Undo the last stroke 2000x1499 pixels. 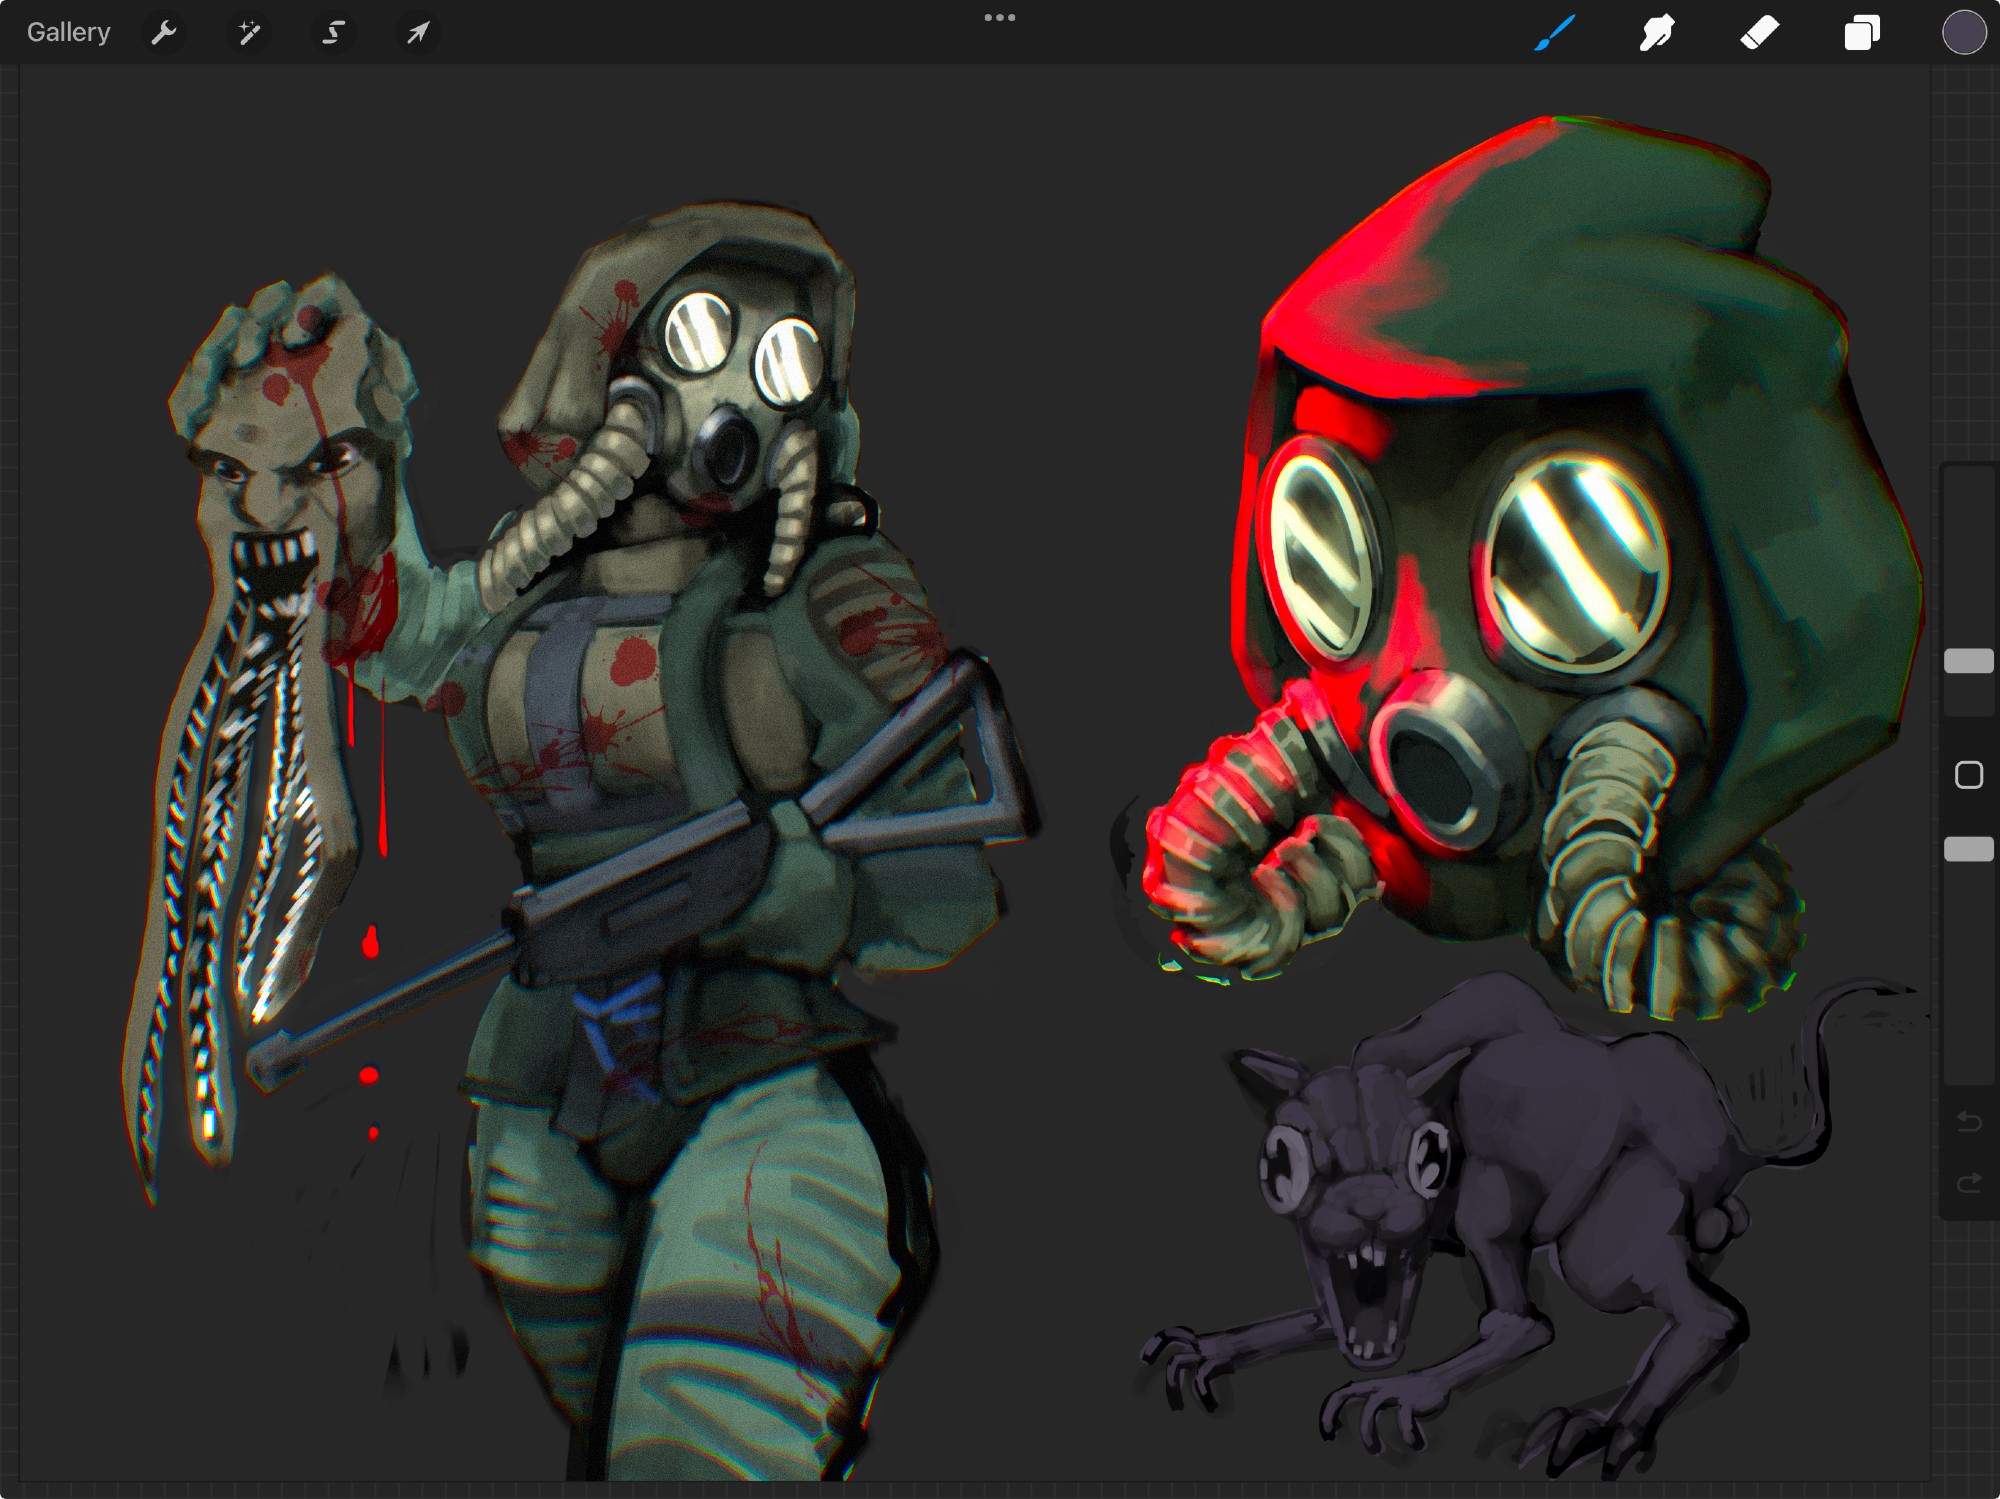(x=1968, y=1121)
